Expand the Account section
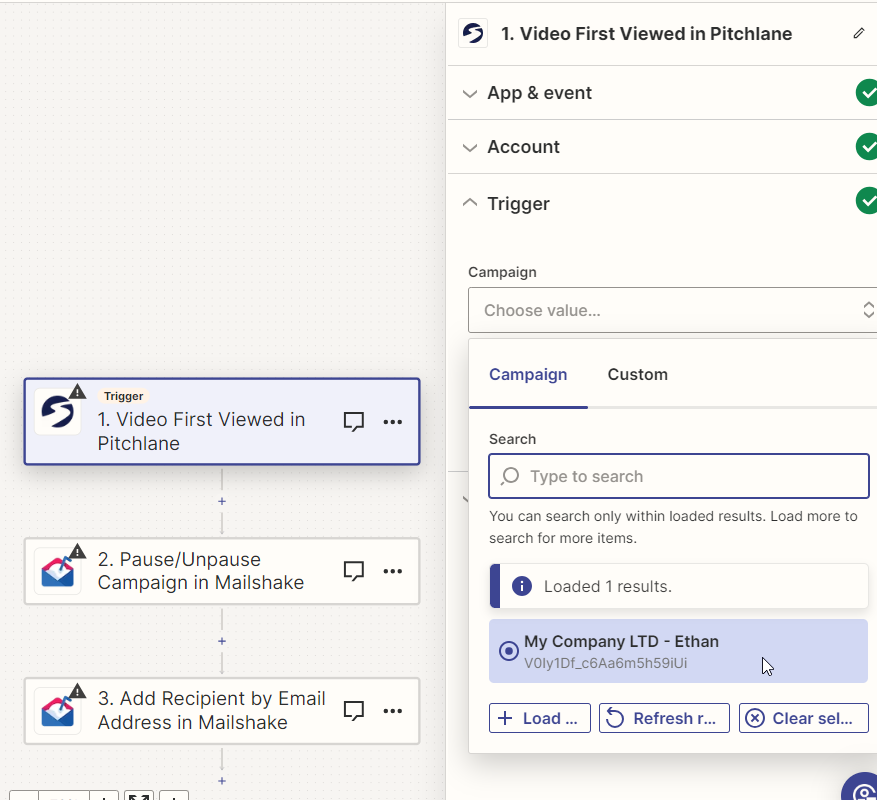This screenshot has height=800, width=877. pyautogui.click(x=470, y=147)
